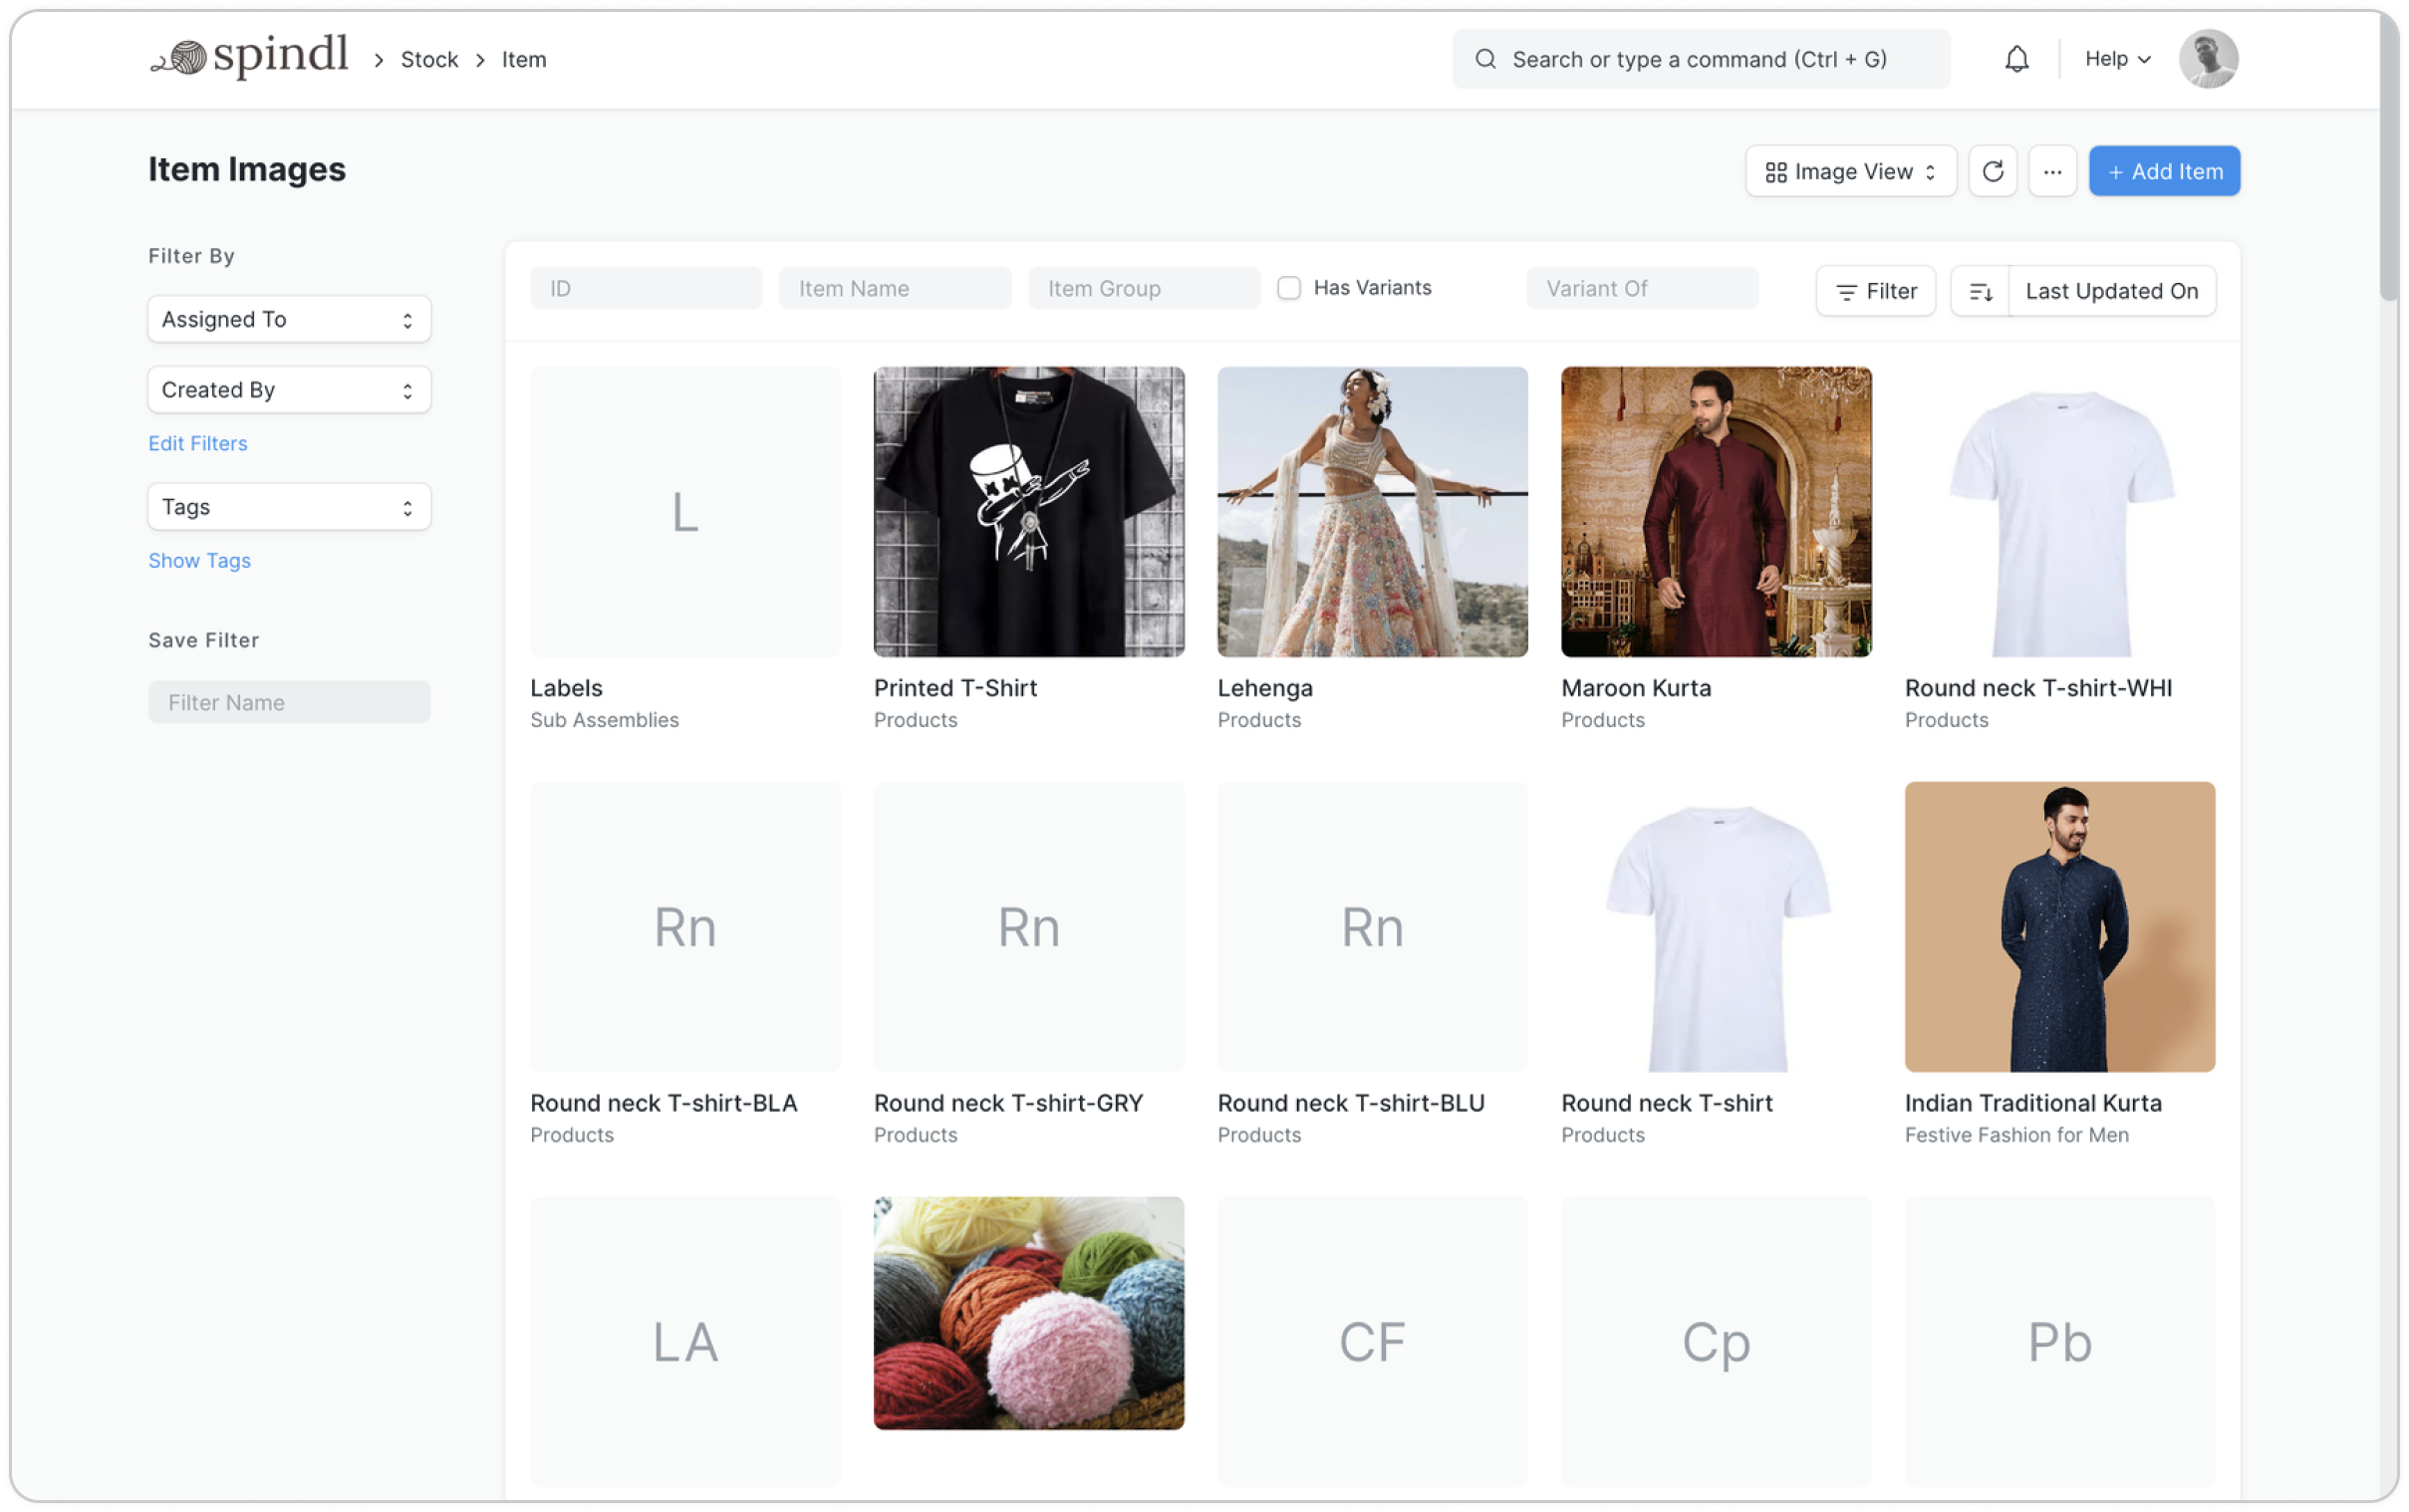
Task: Toggle the Has Variants checkbox
Action: pos(1289,288)
